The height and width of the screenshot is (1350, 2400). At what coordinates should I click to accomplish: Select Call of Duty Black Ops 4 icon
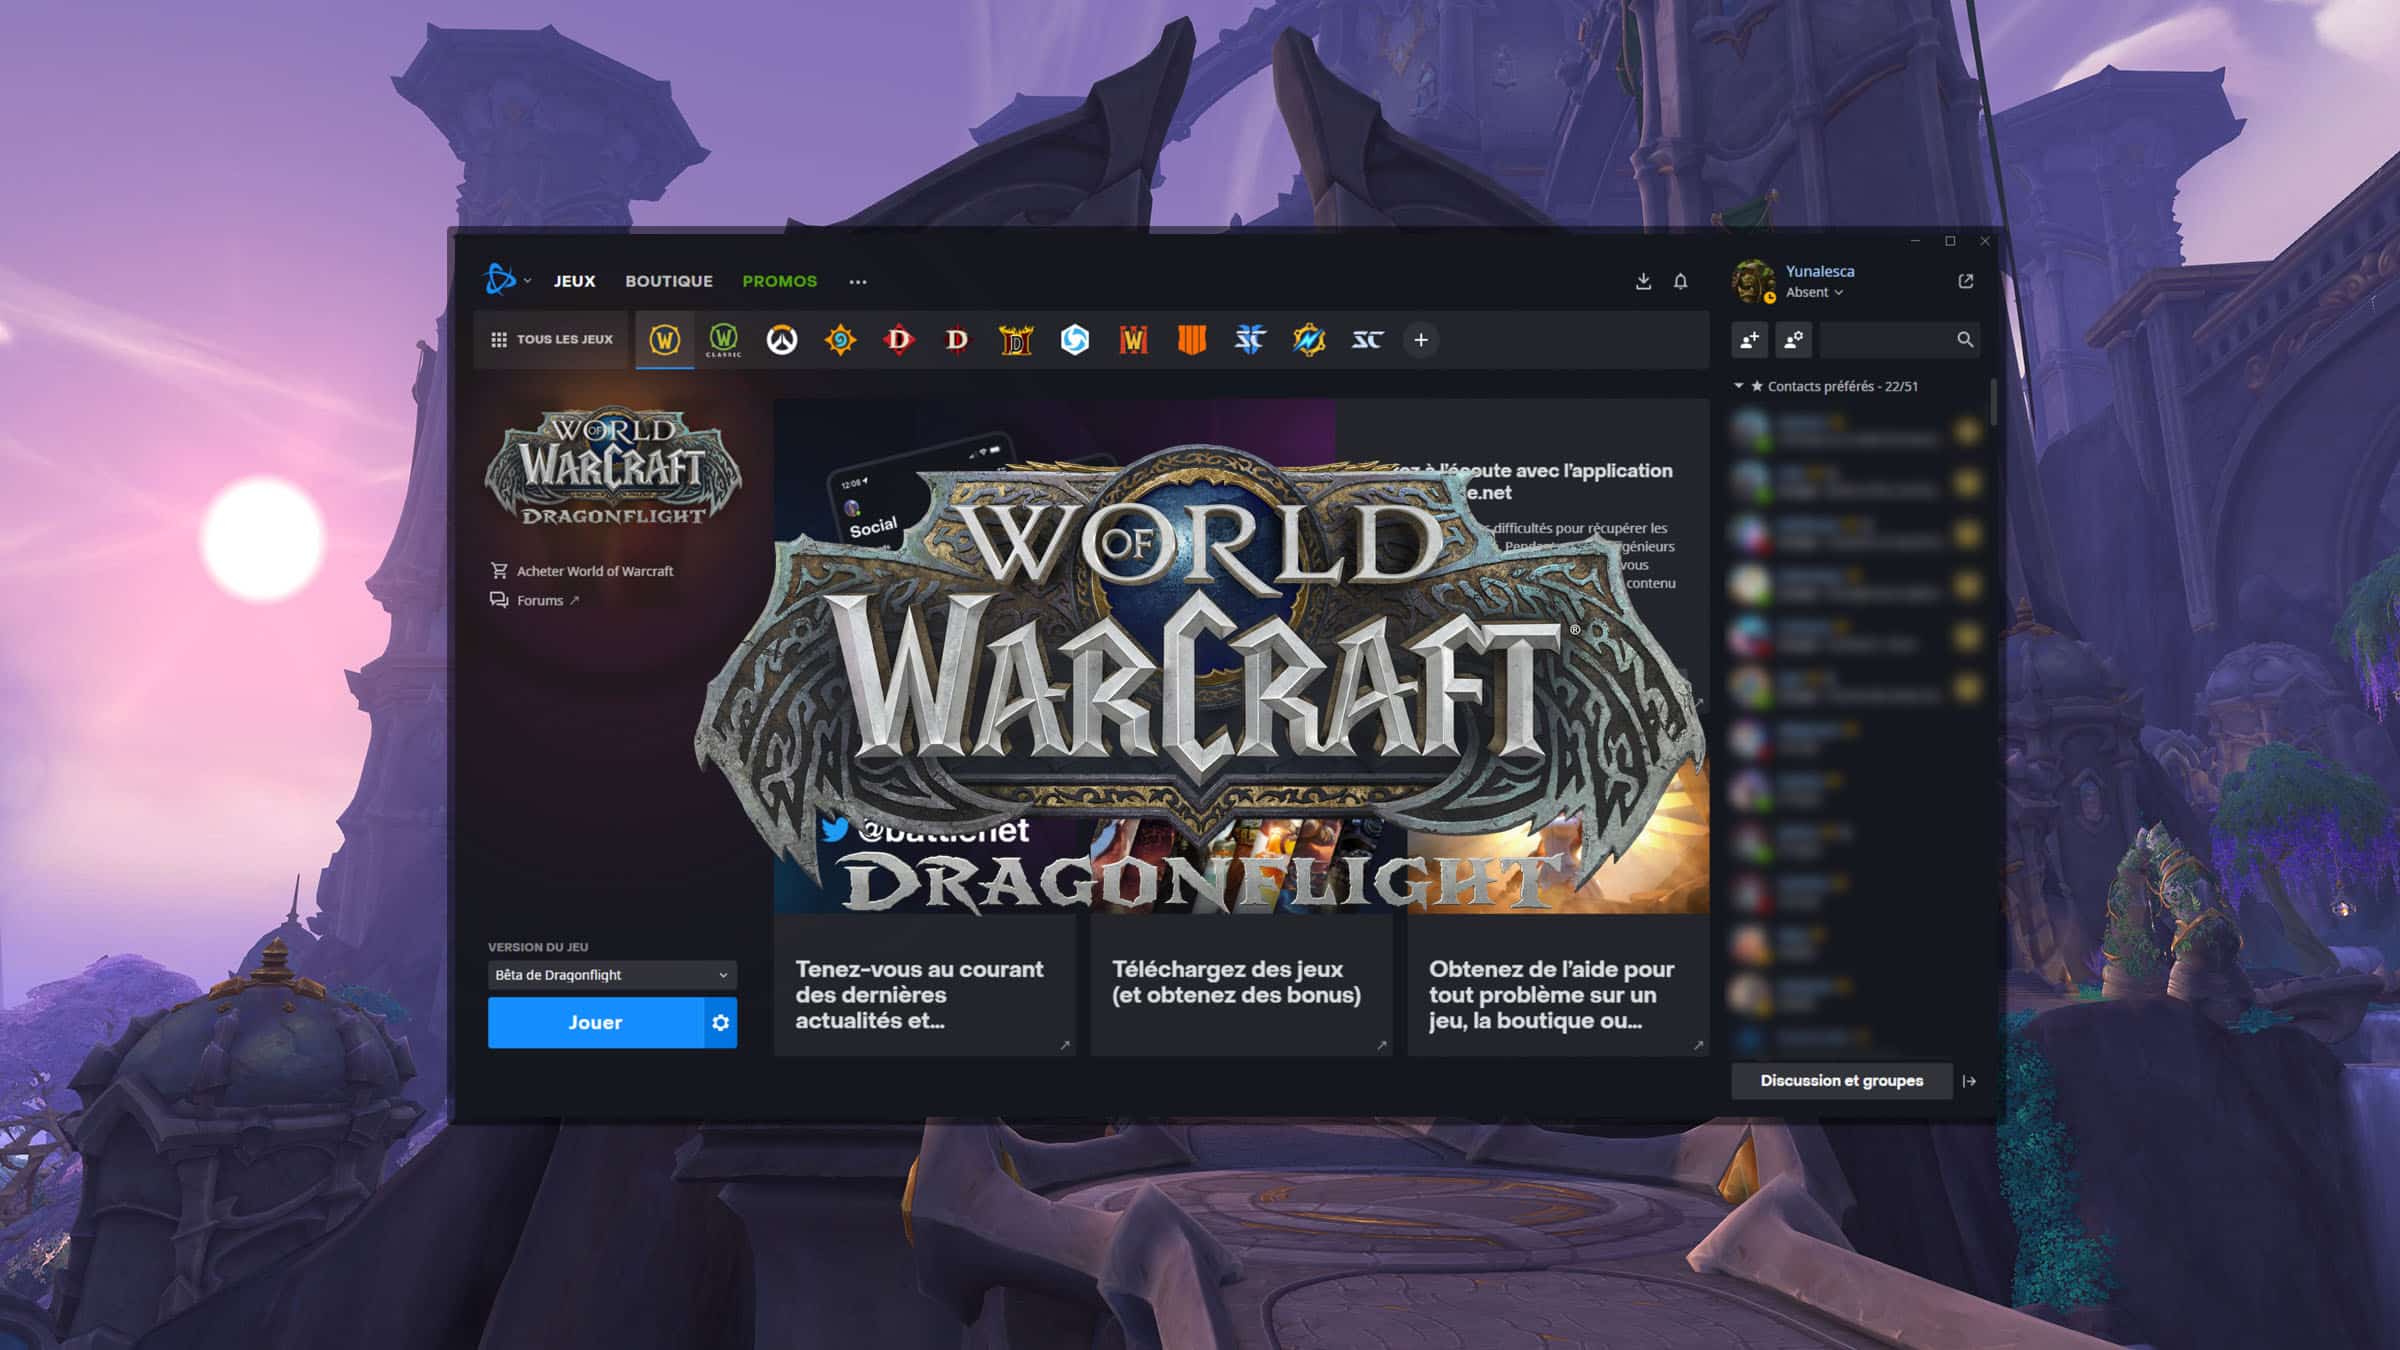(x=1191, y=340)
